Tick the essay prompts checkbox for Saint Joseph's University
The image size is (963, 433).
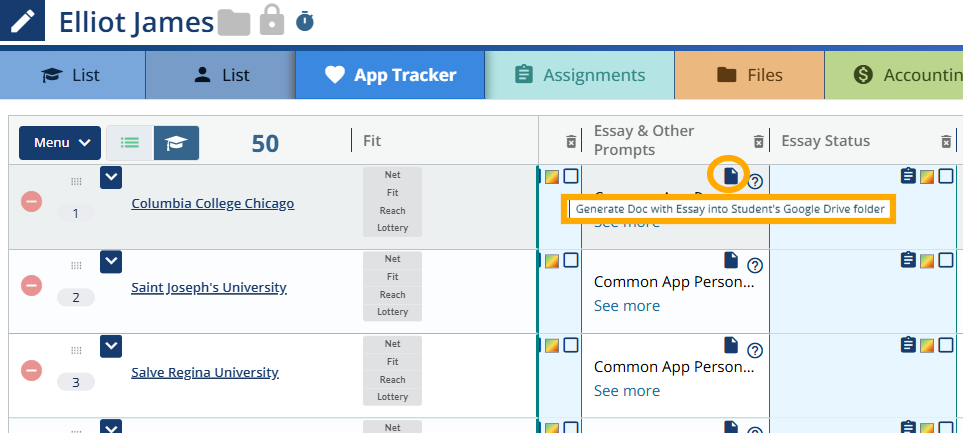(x=571, y=260)
